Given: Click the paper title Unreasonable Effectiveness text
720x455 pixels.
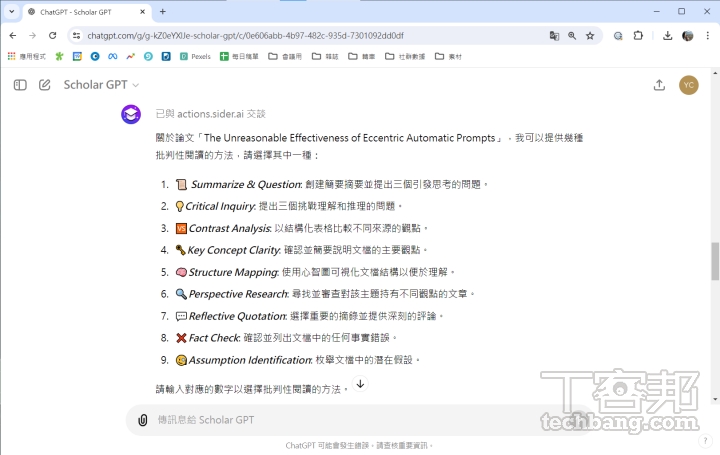Looking at the screenshot, I should click(349, 138).
